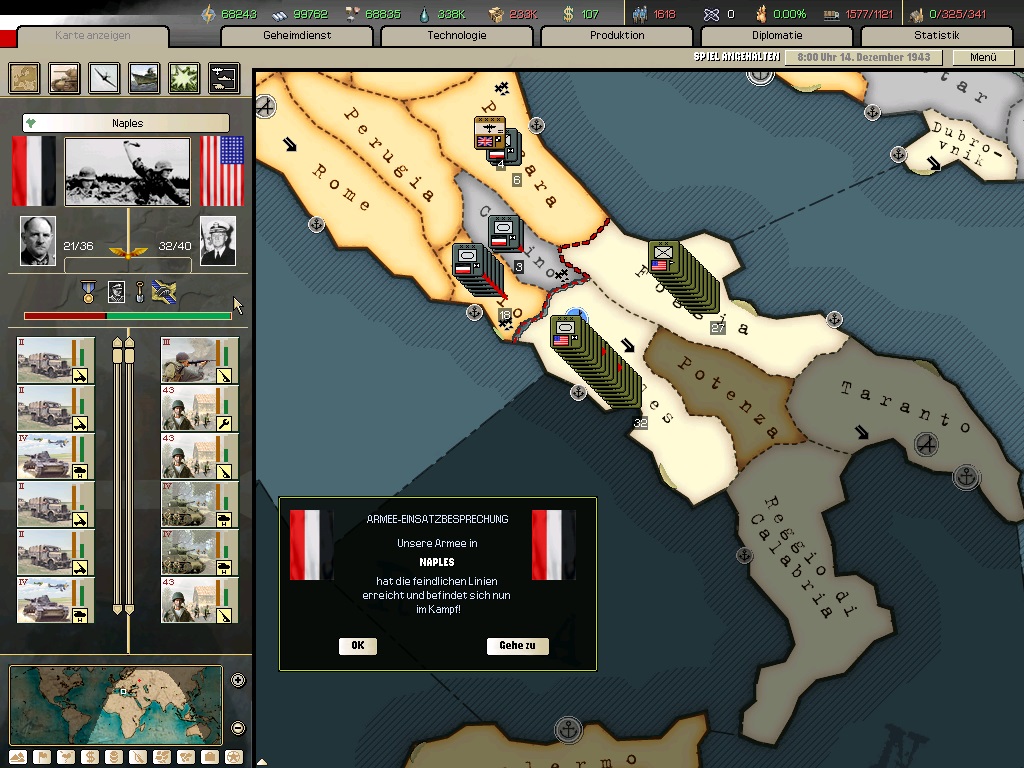Screen dimensions: 1024x768
Task: Select the land units tank icon
Action: pyautogui.click(x=64, y=78)
